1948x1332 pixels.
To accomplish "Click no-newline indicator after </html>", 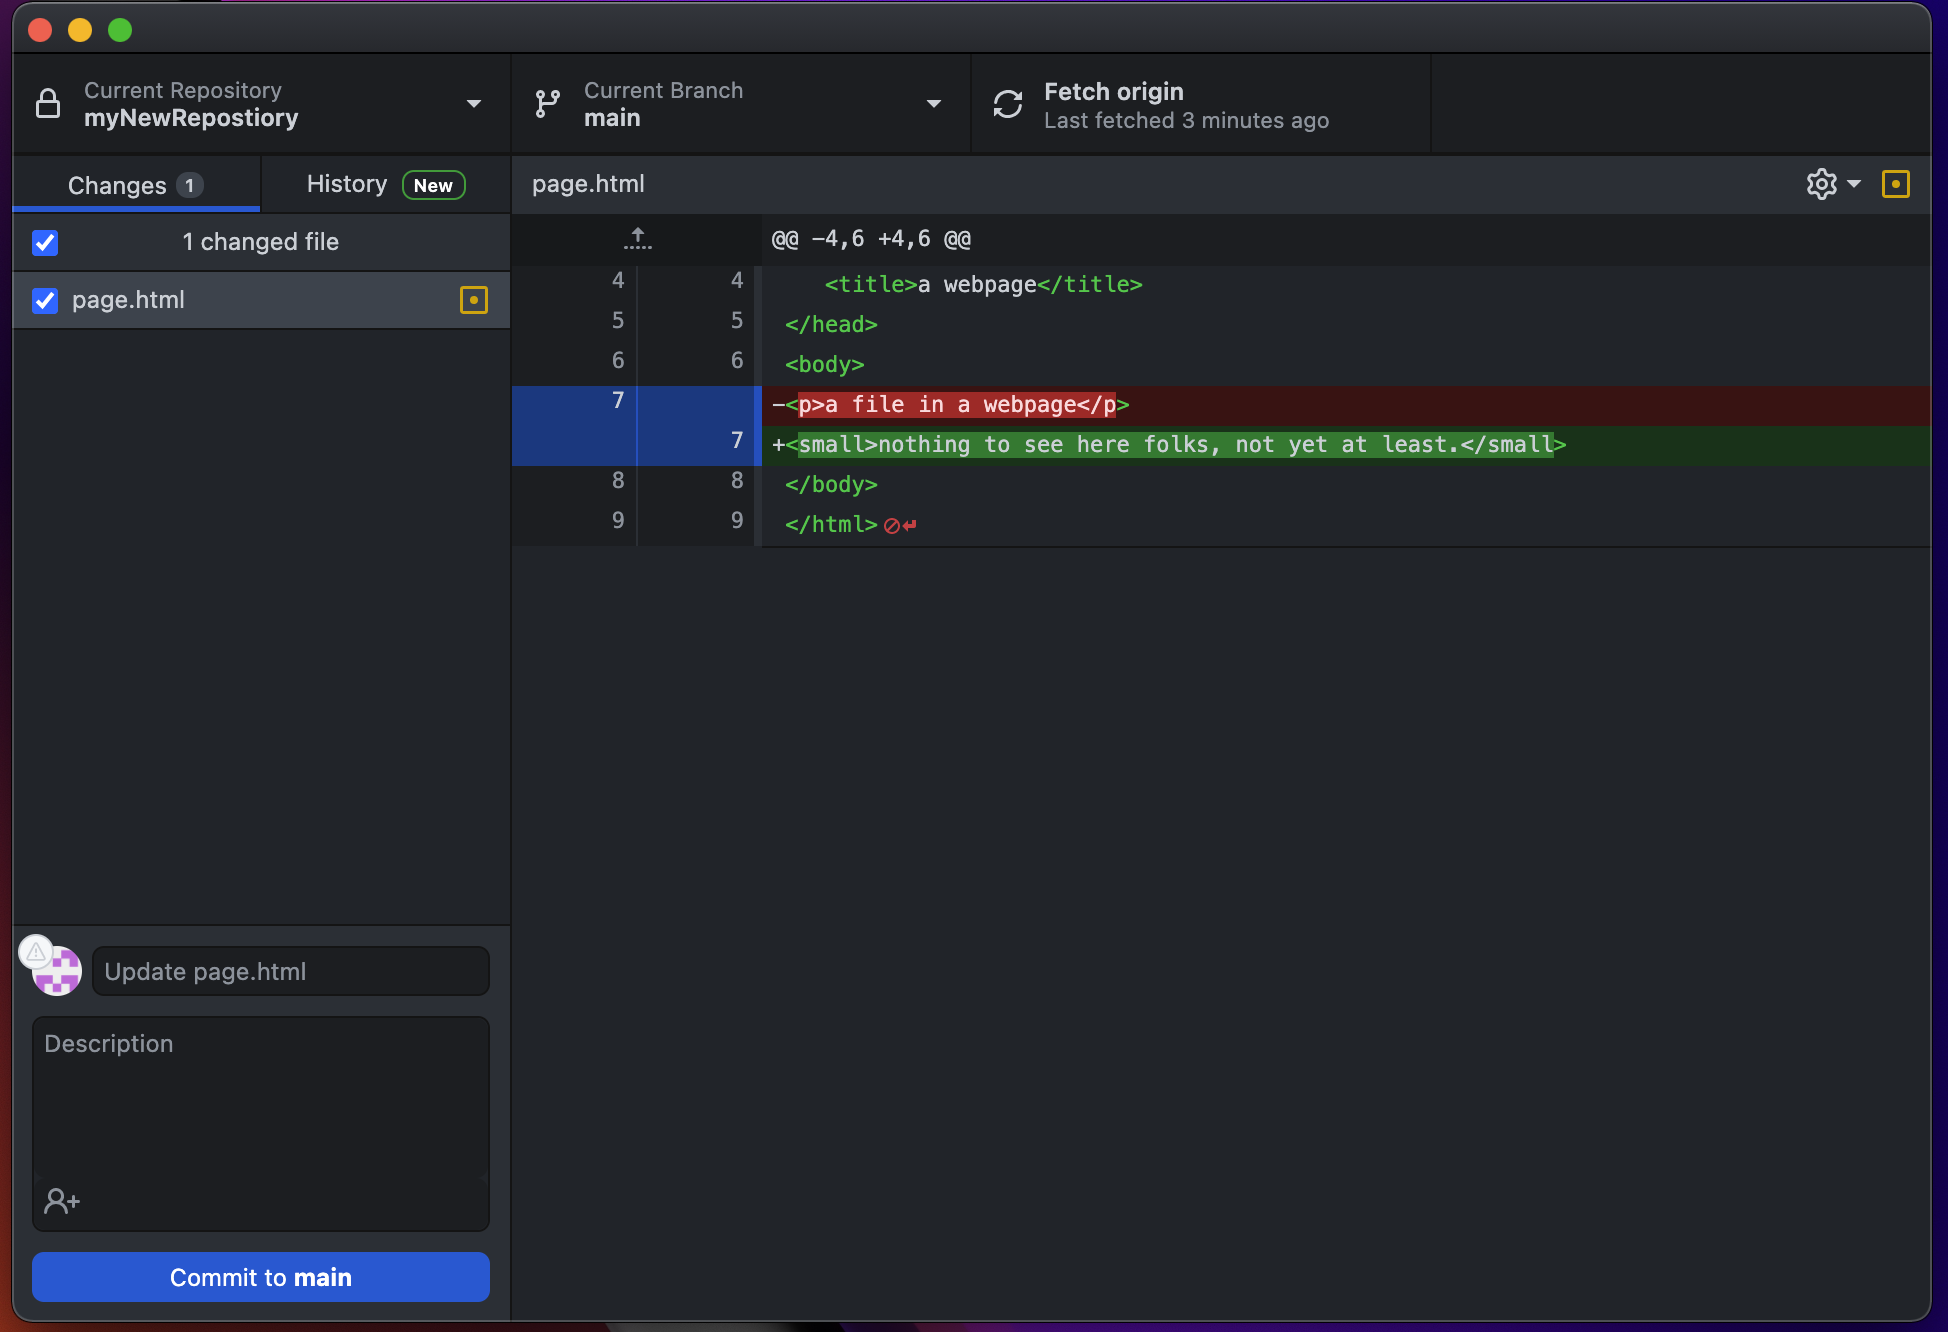I will pos(900,525).
